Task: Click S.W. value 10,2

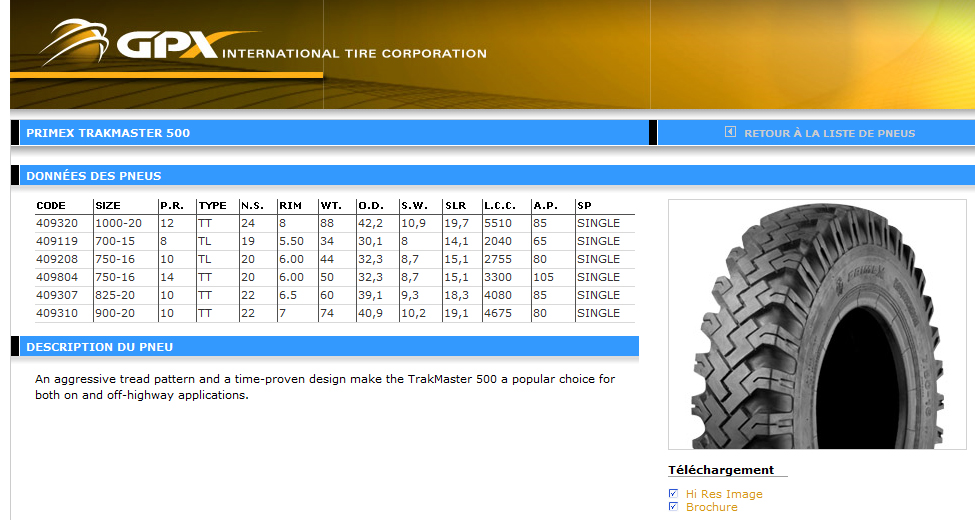Action: coord(414,313)
